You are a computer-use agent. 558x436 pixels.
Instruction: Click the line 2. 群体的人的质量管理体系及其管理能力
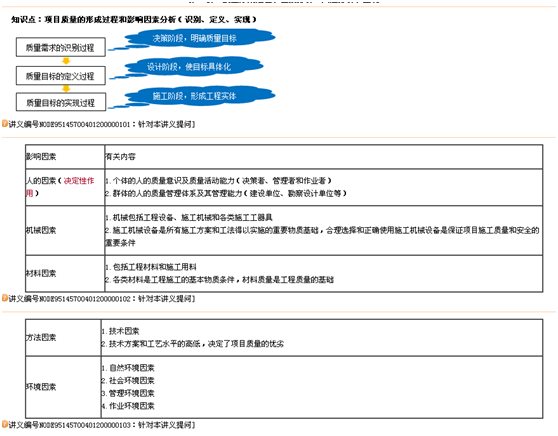[225, 193]
